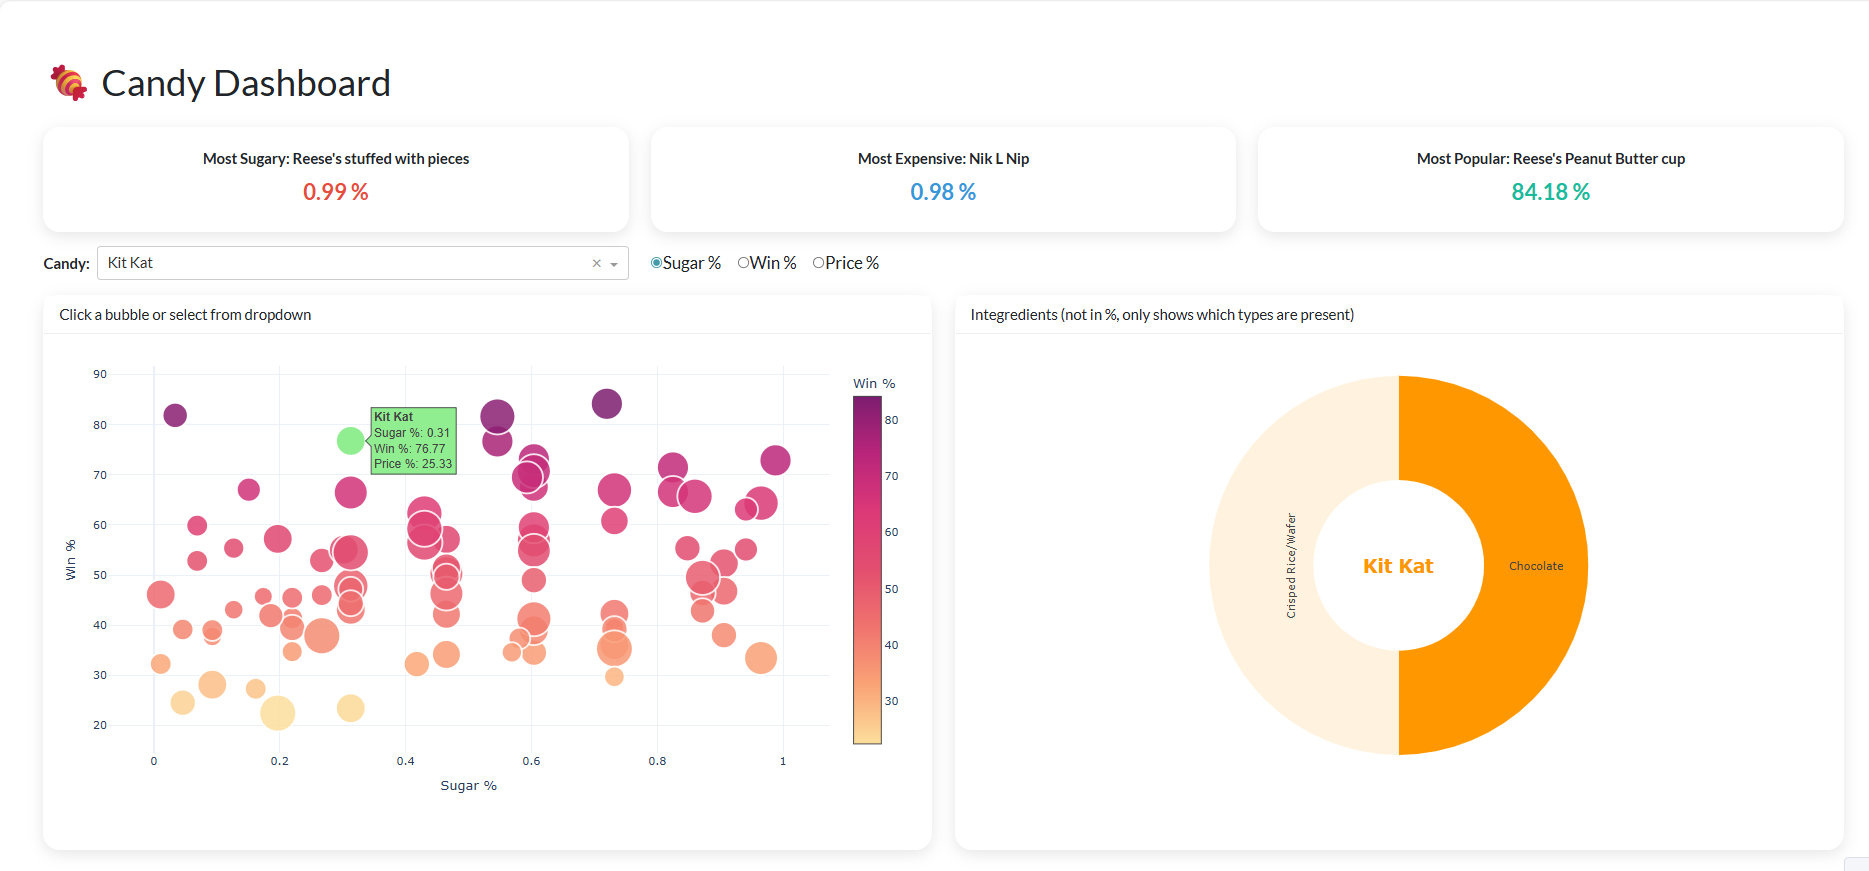Click the rightmost bubble near sugar 1.0
The image size is (1869, 871).
(775, 460)
